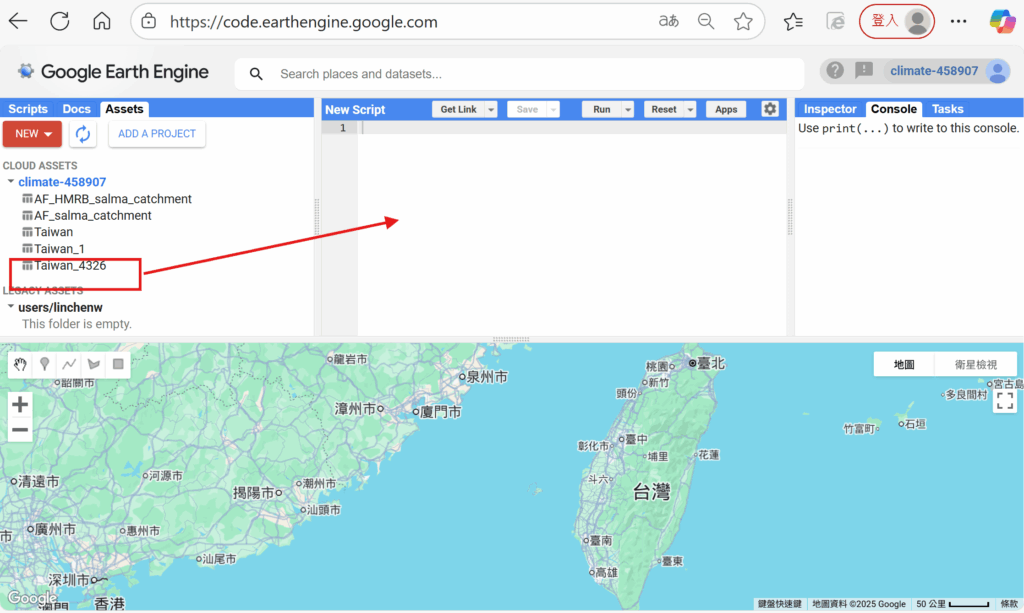
Task: Open the Inspector tab
Action: click(x=829, y=109)
